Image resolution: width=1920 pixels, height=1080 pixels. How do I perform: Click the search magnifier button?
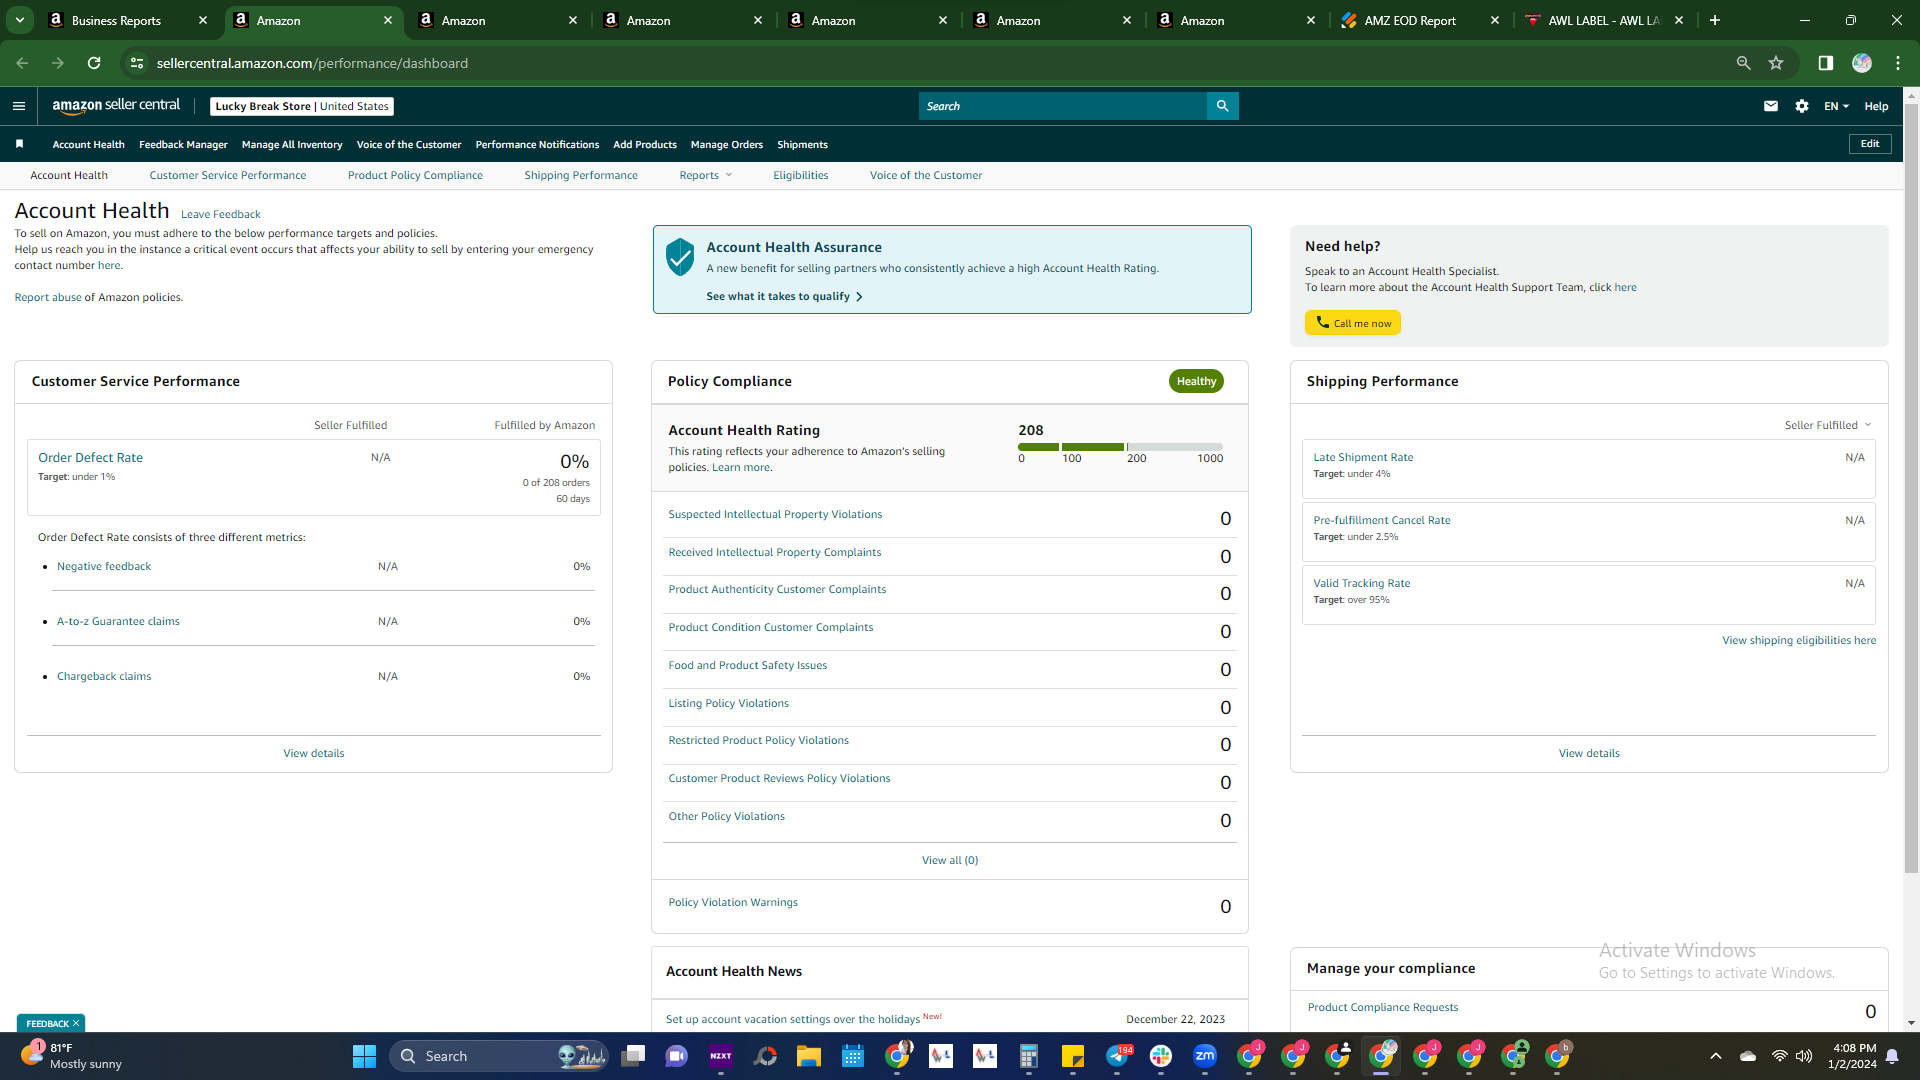point(1222,106)
